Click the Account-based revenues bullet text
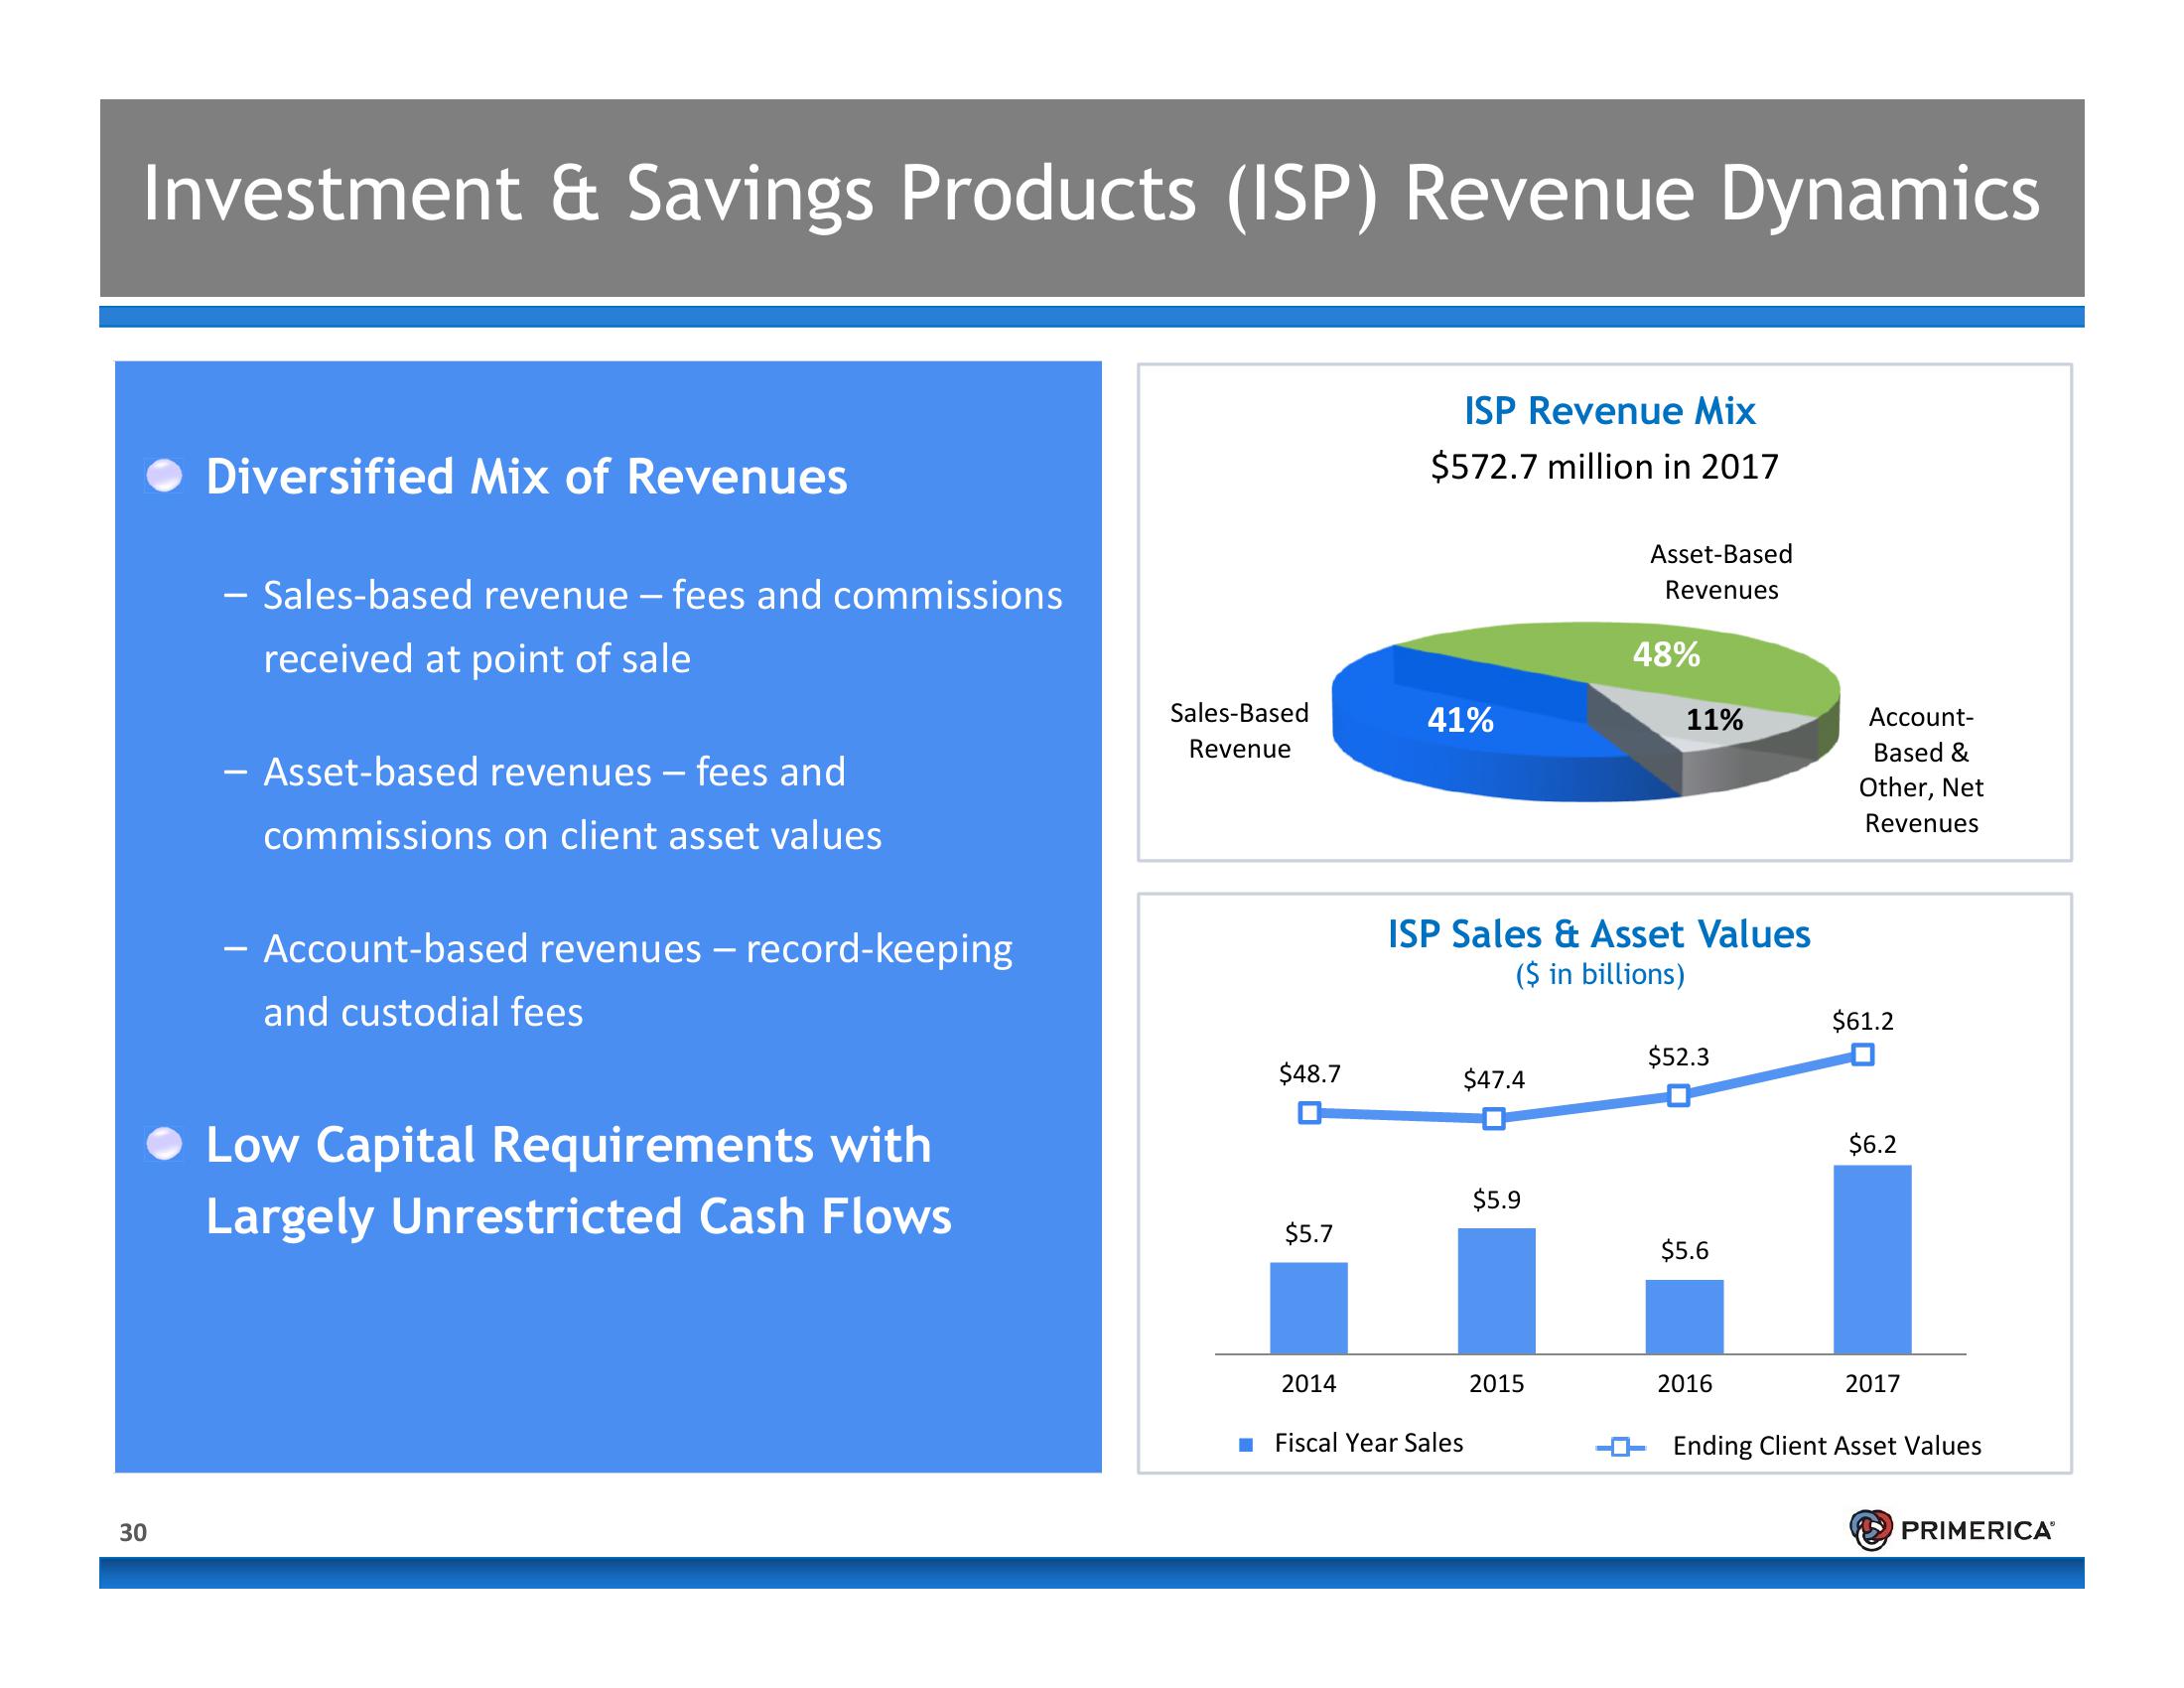This screenshot has height=1688, width=2184. point(637,981)
